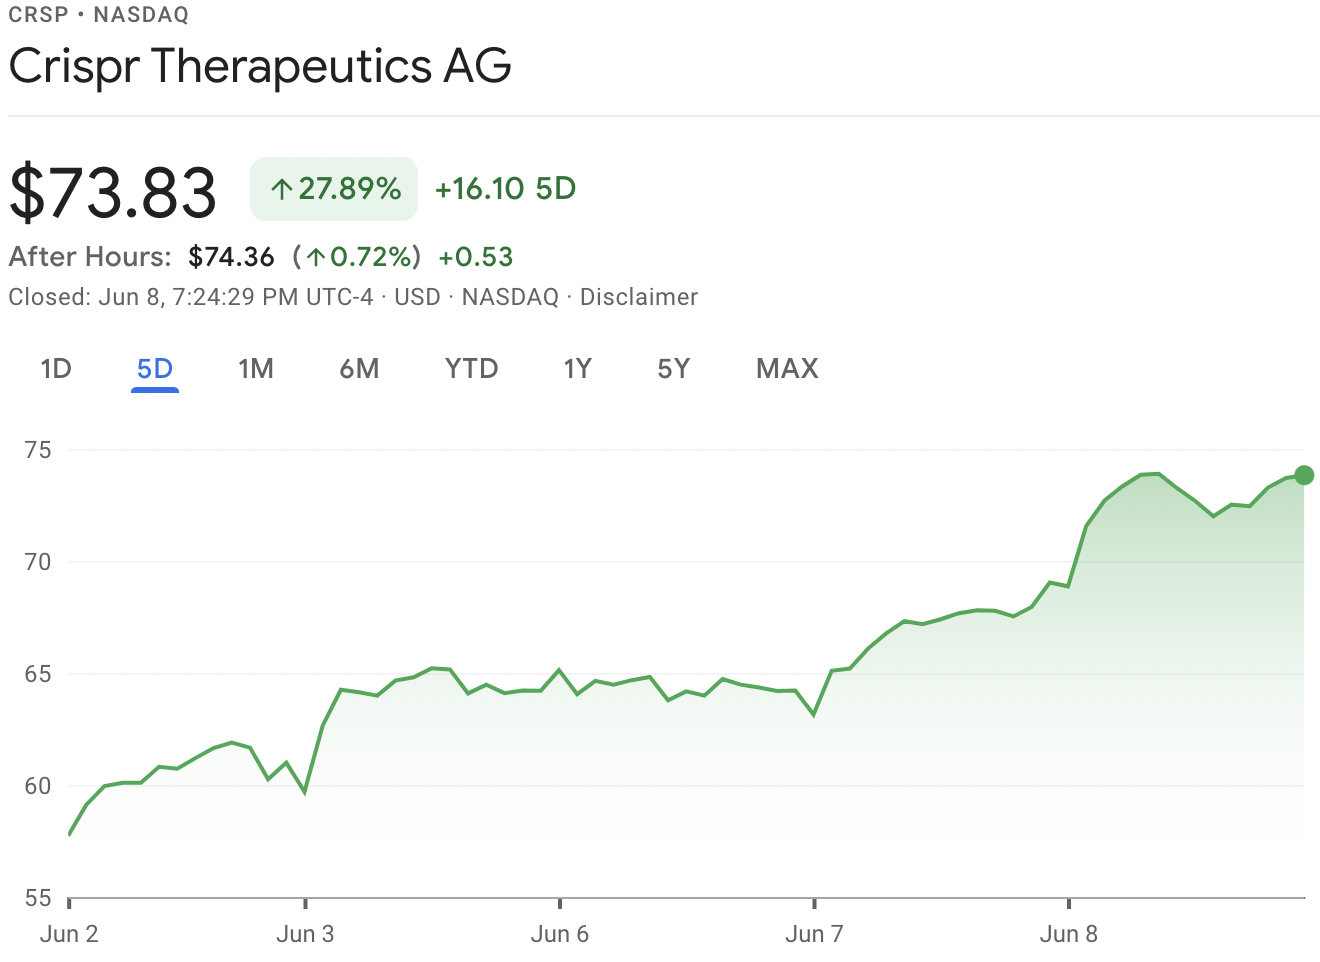Click the CRSP NASDAQ ticker label
Viewport: 1320px width, 962px height.
pos(98,14)
